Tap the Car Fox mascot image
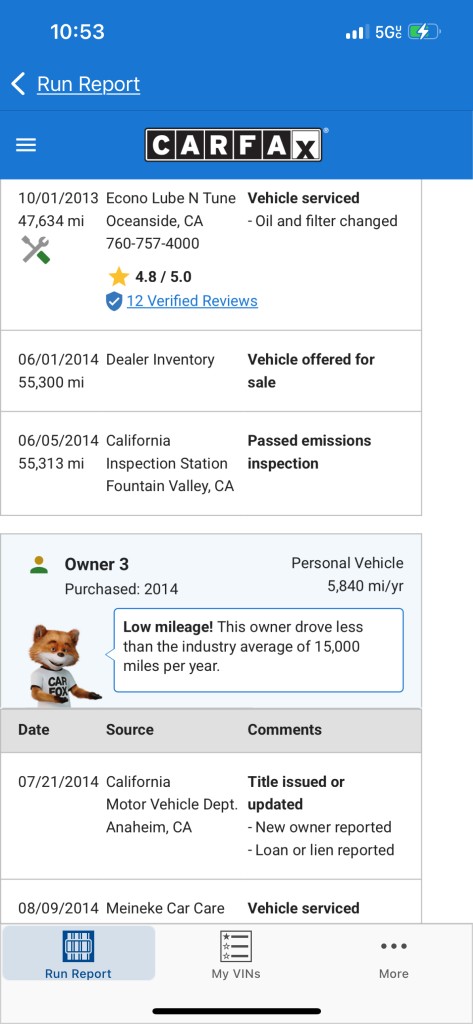473x1024 pixels. point(63,666)
